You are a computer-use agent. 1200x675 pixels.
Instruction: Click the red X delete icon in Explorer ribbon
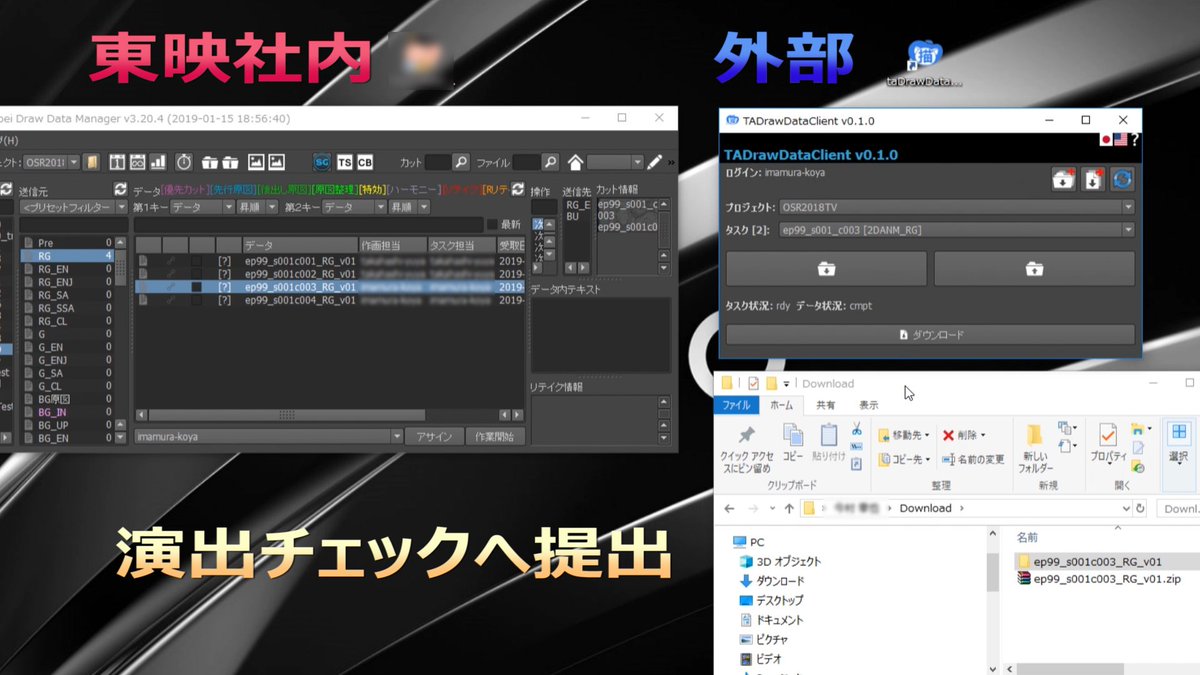949,435
